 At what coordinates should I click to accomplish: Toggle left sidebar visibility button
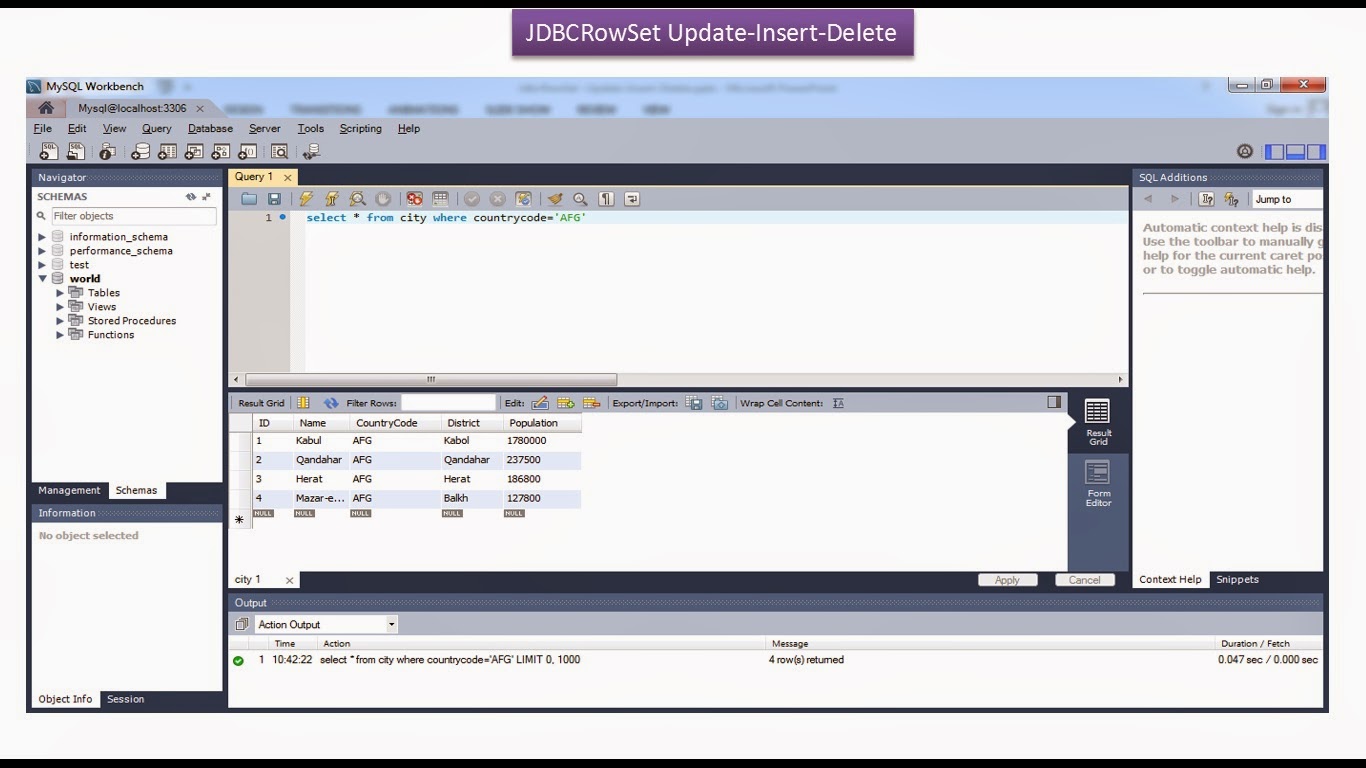pyautogui.click(x=1274, y=152)
